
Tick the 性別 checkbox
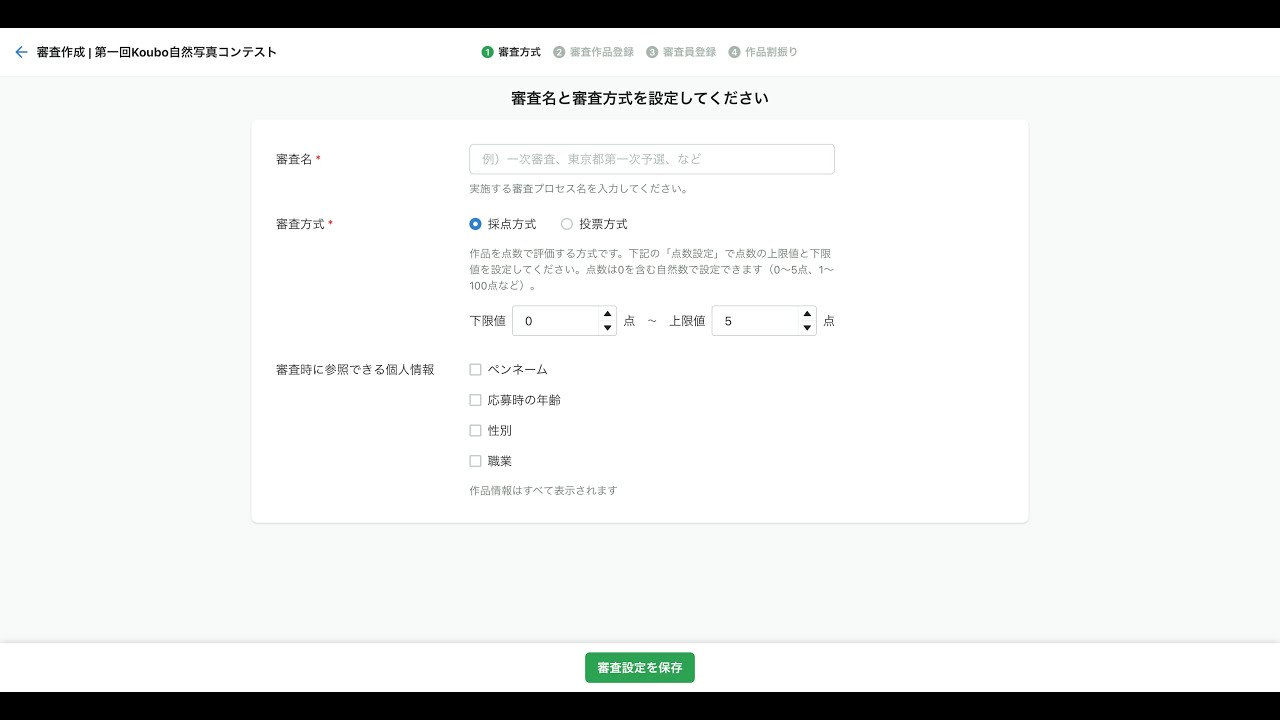476,430
